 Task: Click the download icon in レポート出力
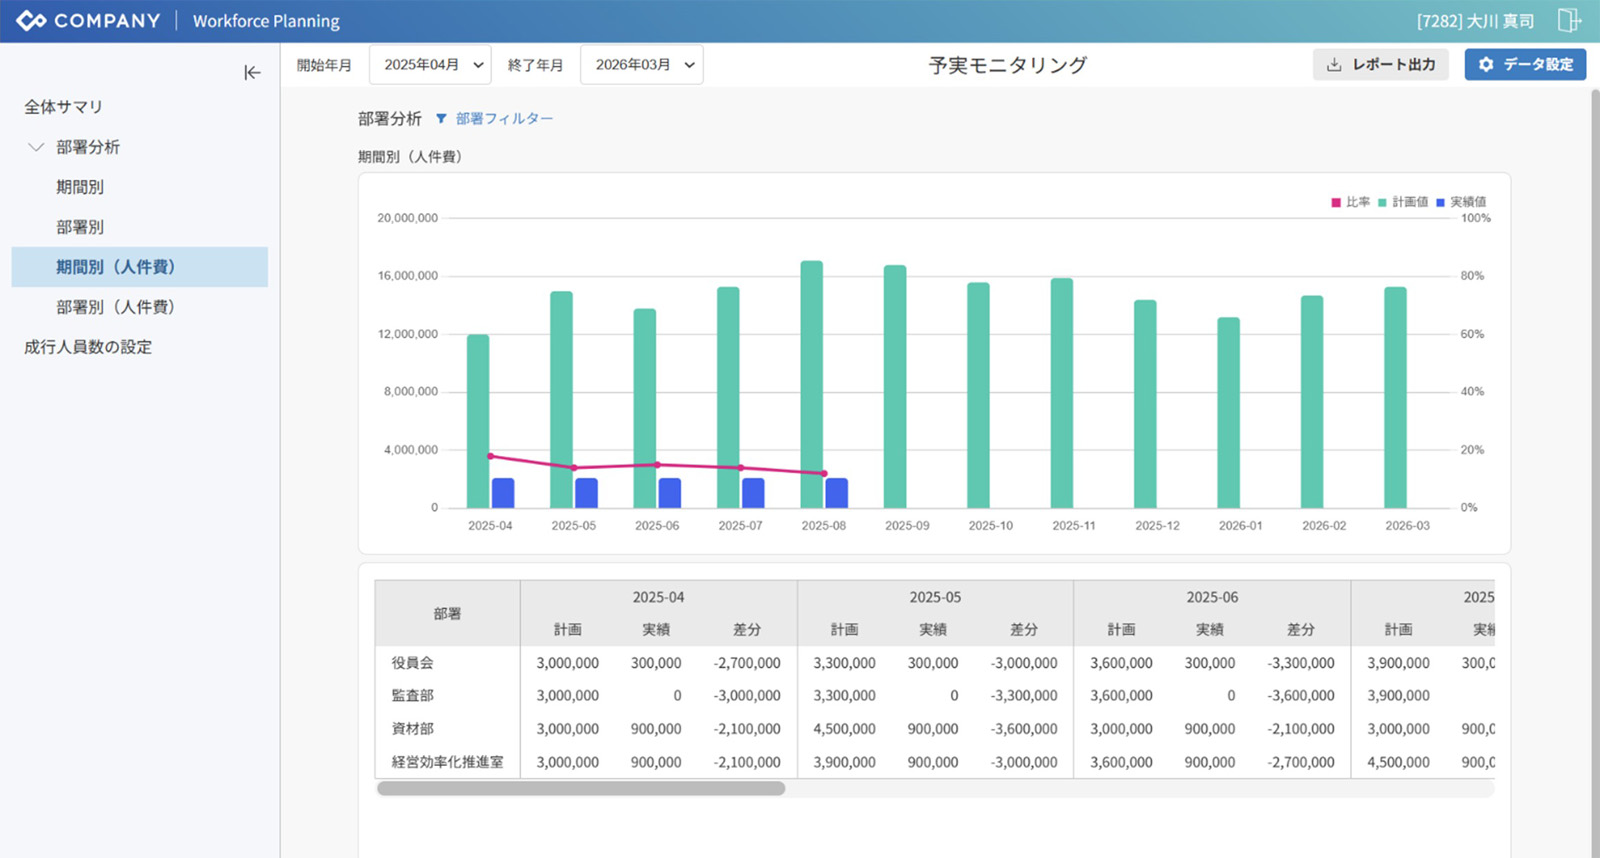pyautogui.click(x=1334, y=64)
